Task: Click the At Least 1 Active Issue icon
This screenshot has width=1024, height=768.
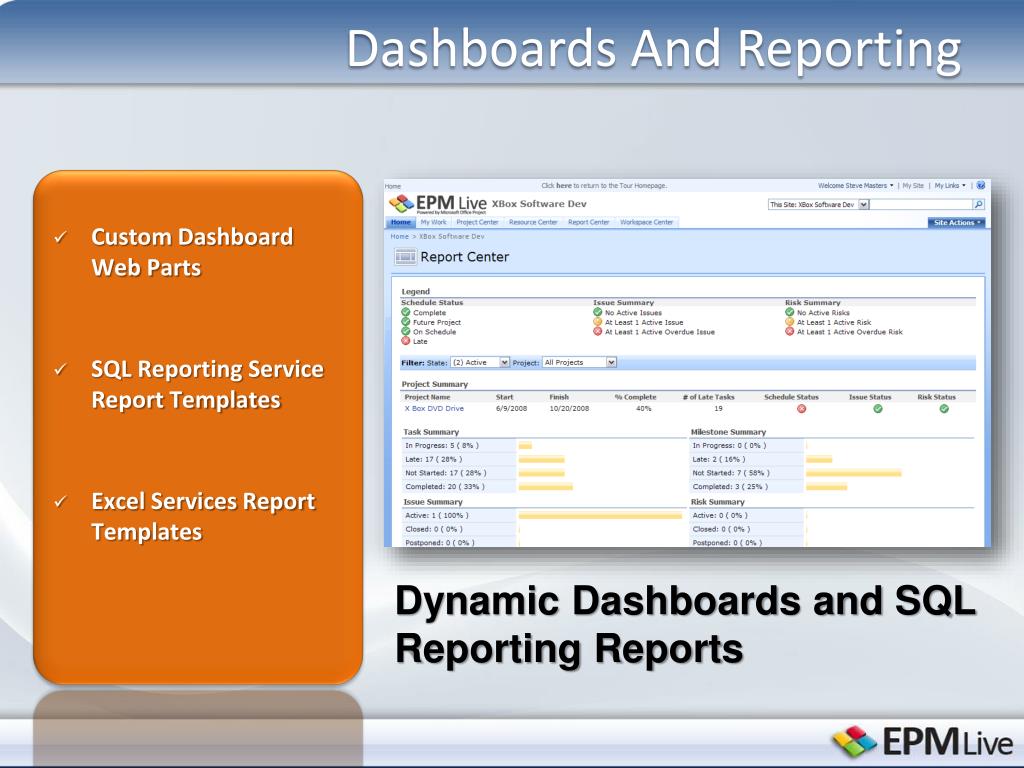Action: tap(598, 322)
